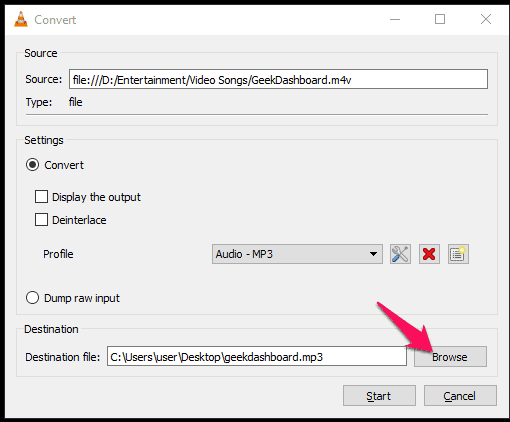
Task: Enable Display the output checkbox
Action: coord(41,197)
